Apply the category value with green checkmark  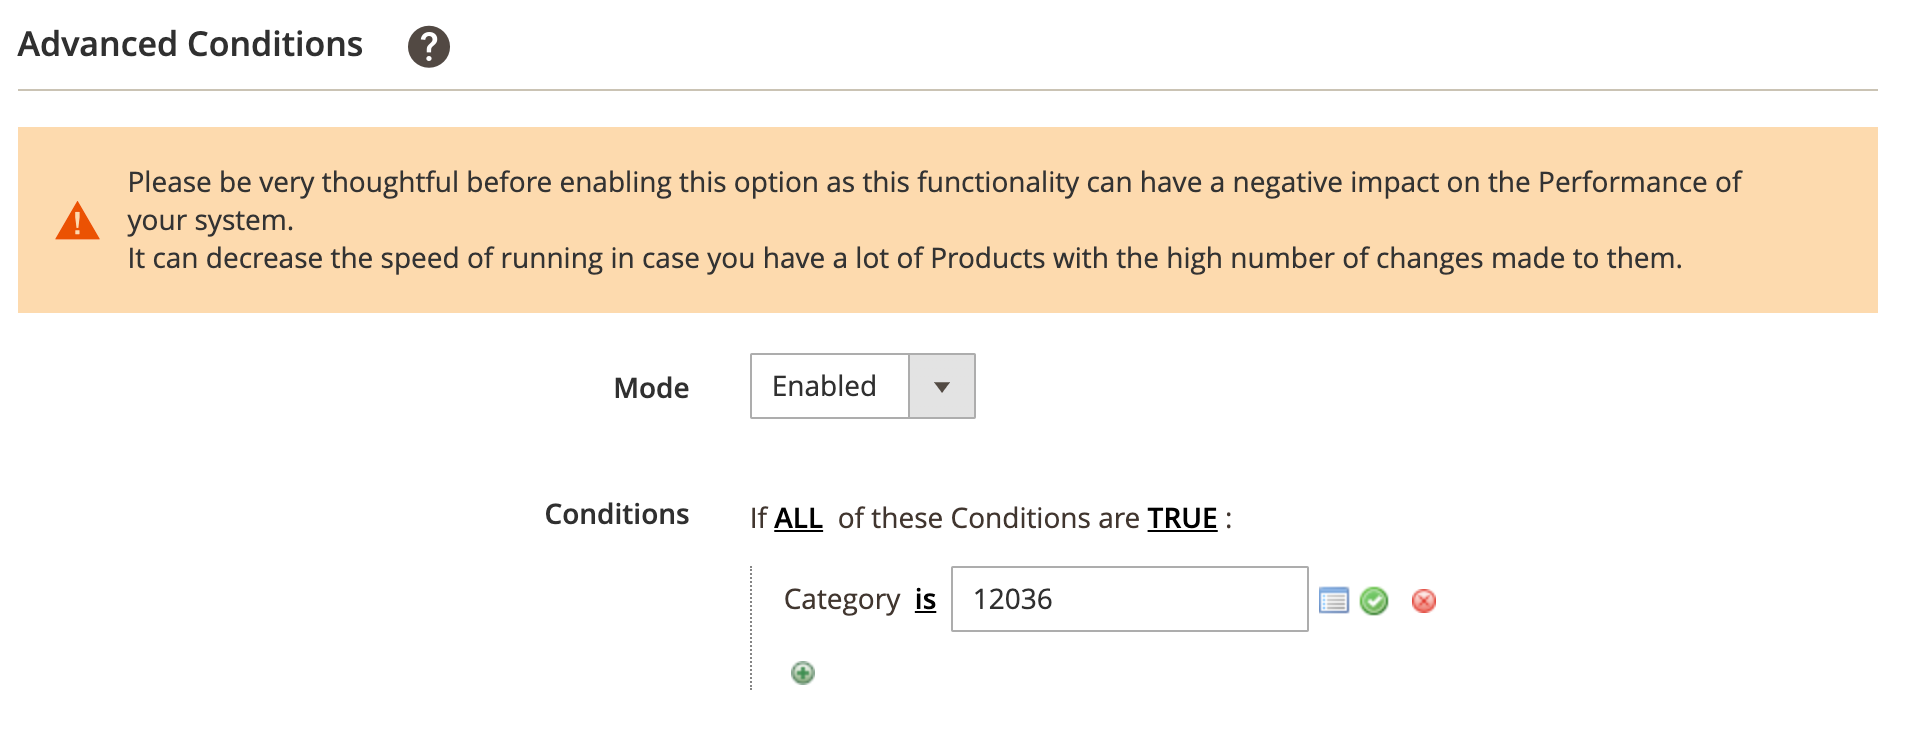point(1374,600)
